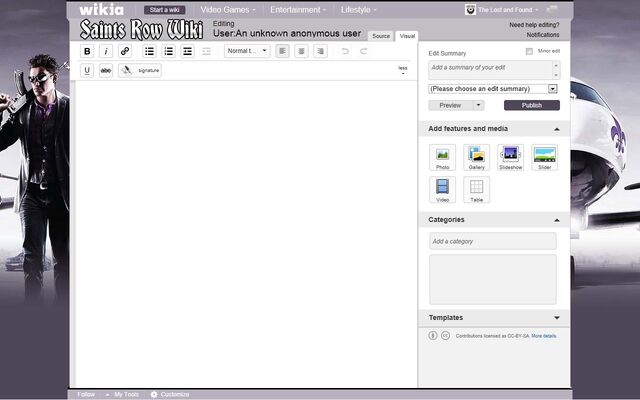Check the Minor edit checkbox
This screenshot has width=640, height=400.
529,51
